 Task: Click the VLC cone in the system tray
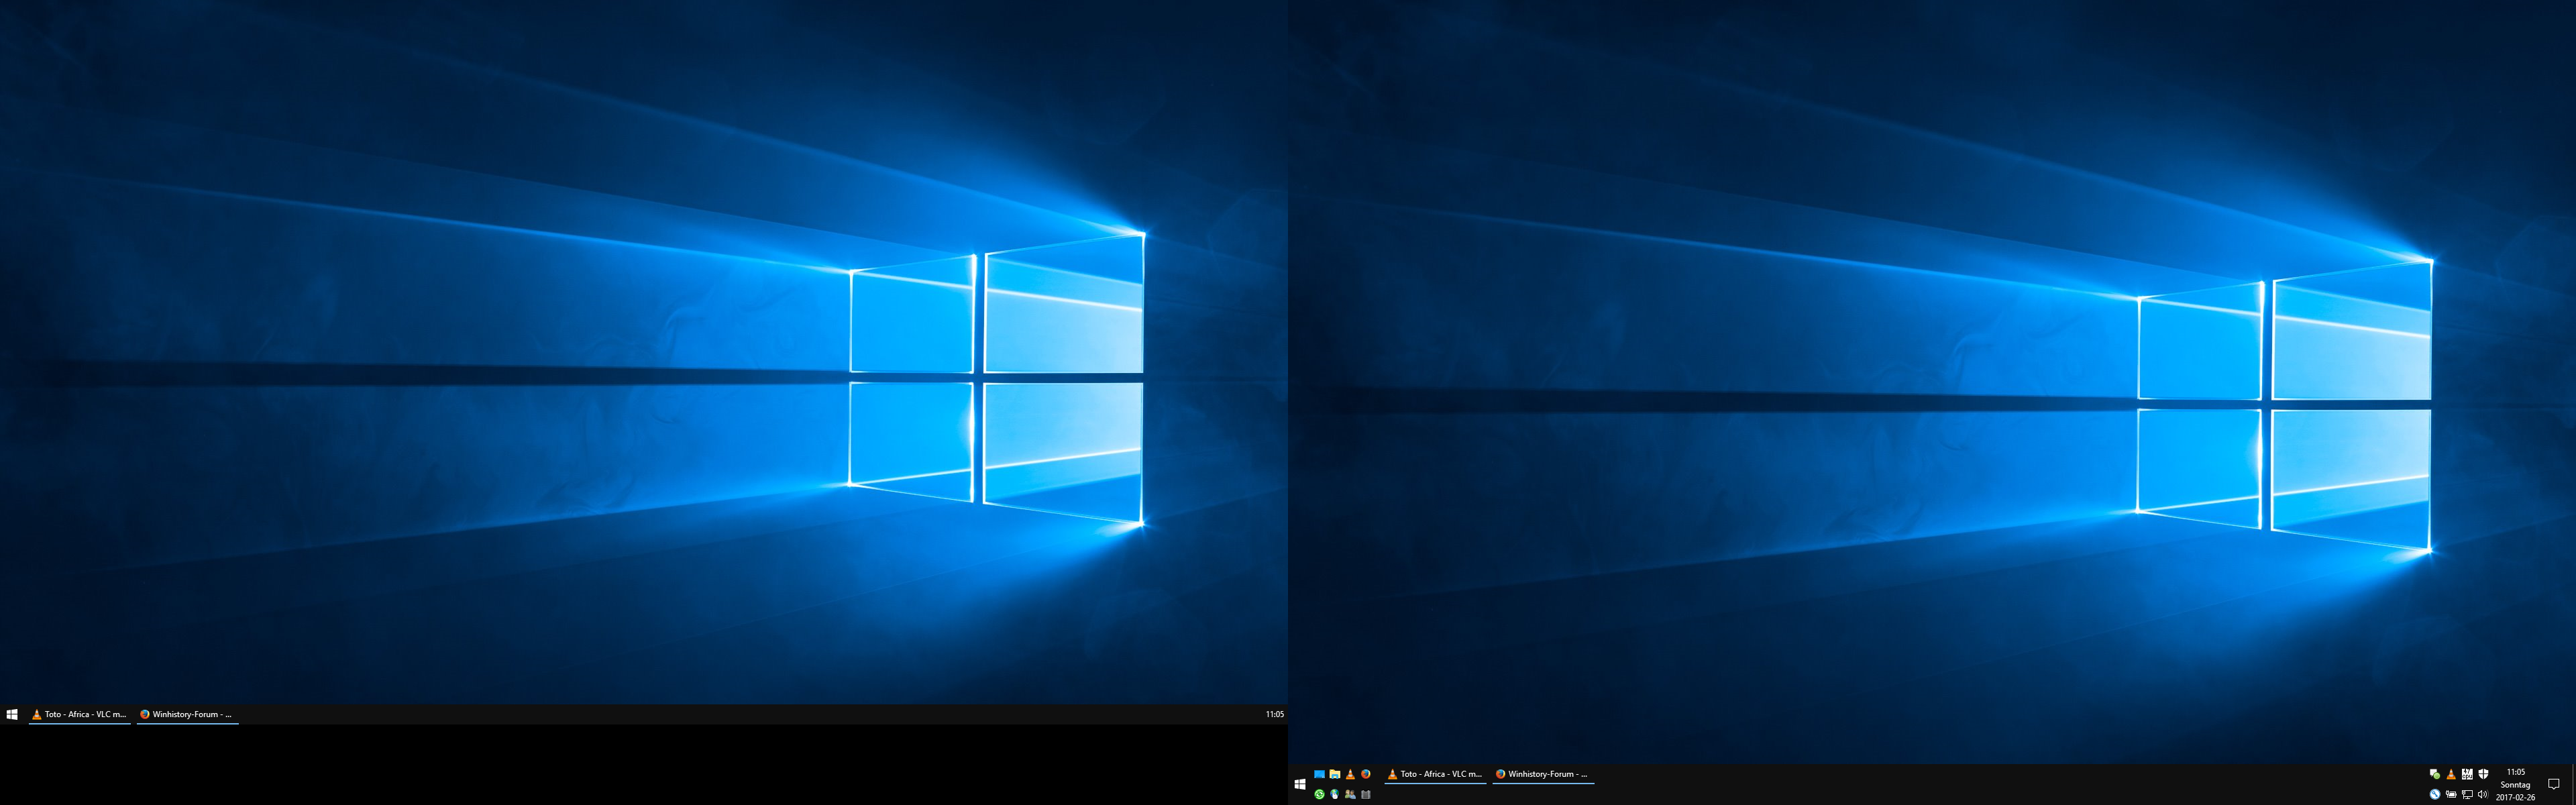pyautogui.click(x=2451, y=774)
